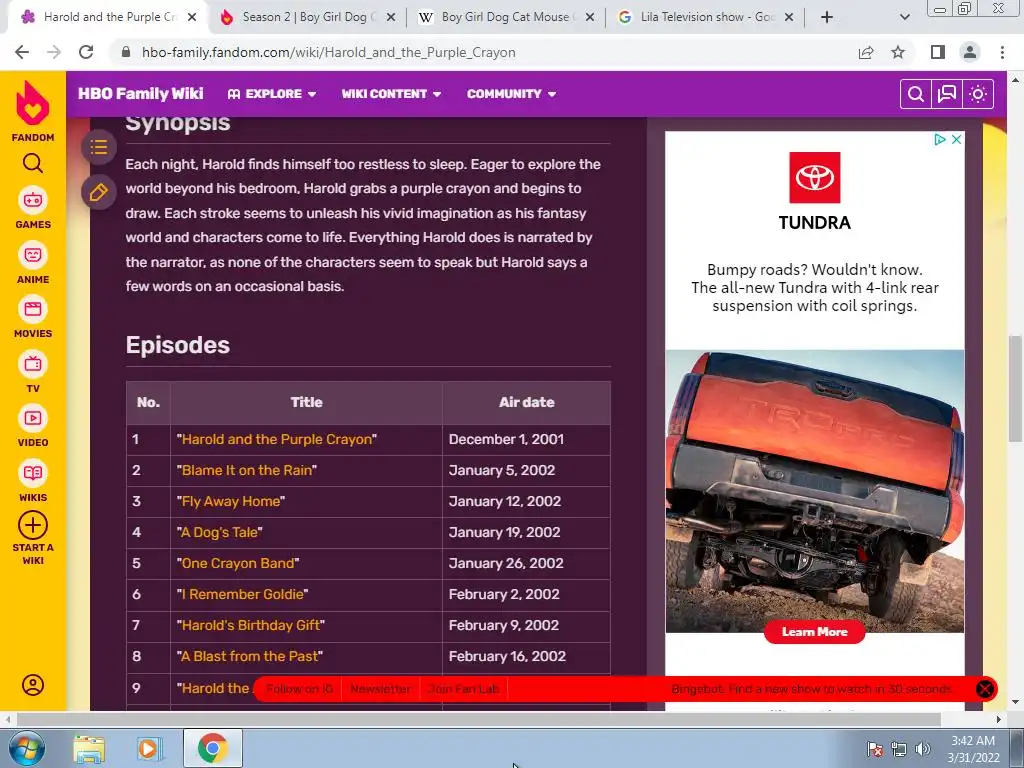
Task: Open the table of contents list icon
Action: coord(99,147)
